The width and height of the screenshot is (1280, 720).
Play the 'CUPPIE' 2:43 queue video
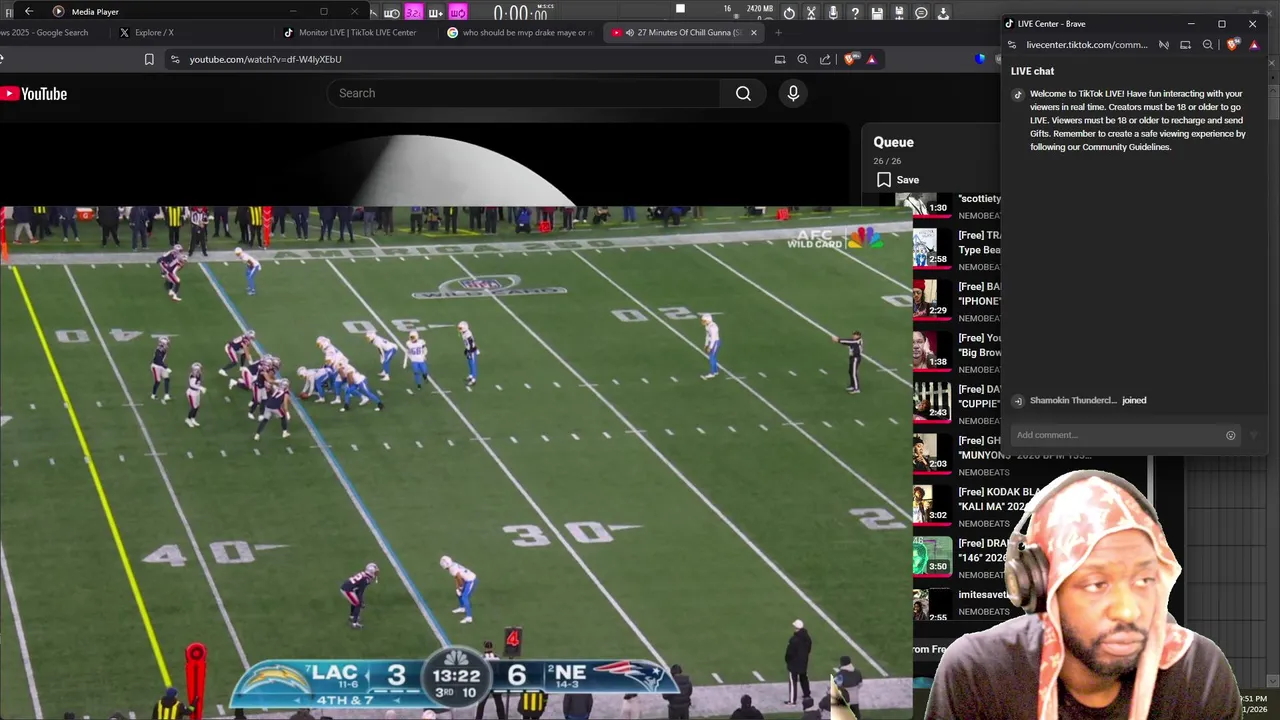click(x=932, y=401)
